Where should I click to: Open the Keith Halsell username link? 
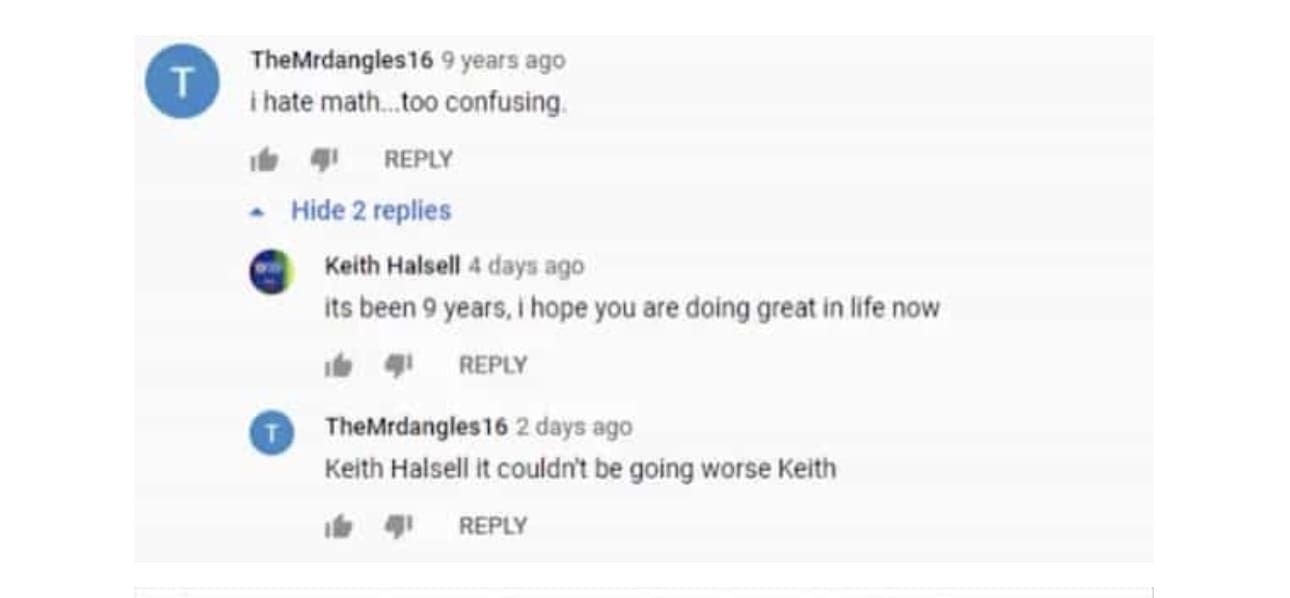tap(392, 266)
